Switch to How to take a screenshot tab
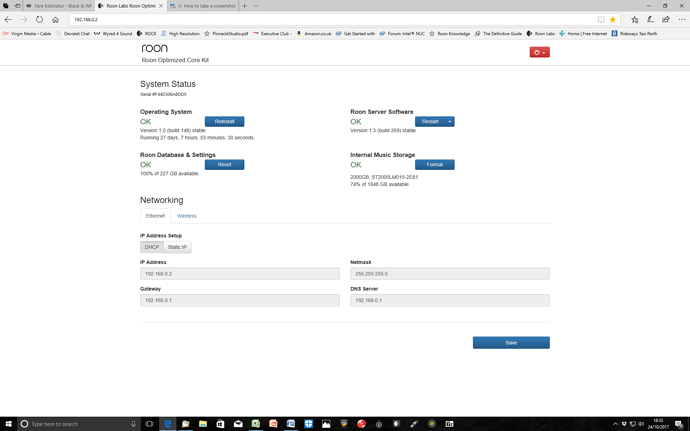This screenshot has height=431, width=690. point(204,6)
